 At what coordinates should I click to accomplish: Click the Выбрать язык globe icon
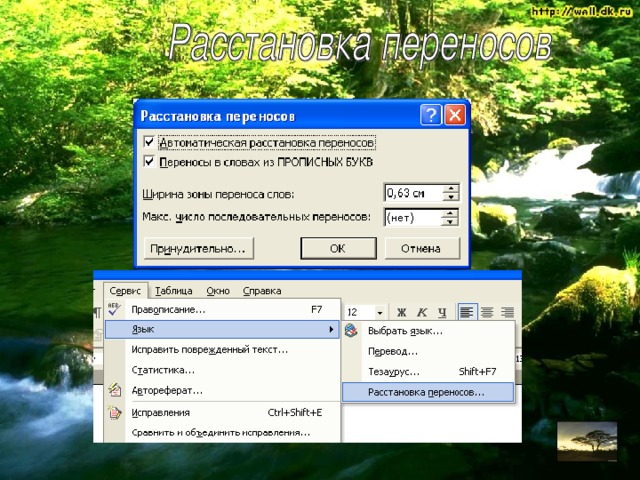coord(351,330)
